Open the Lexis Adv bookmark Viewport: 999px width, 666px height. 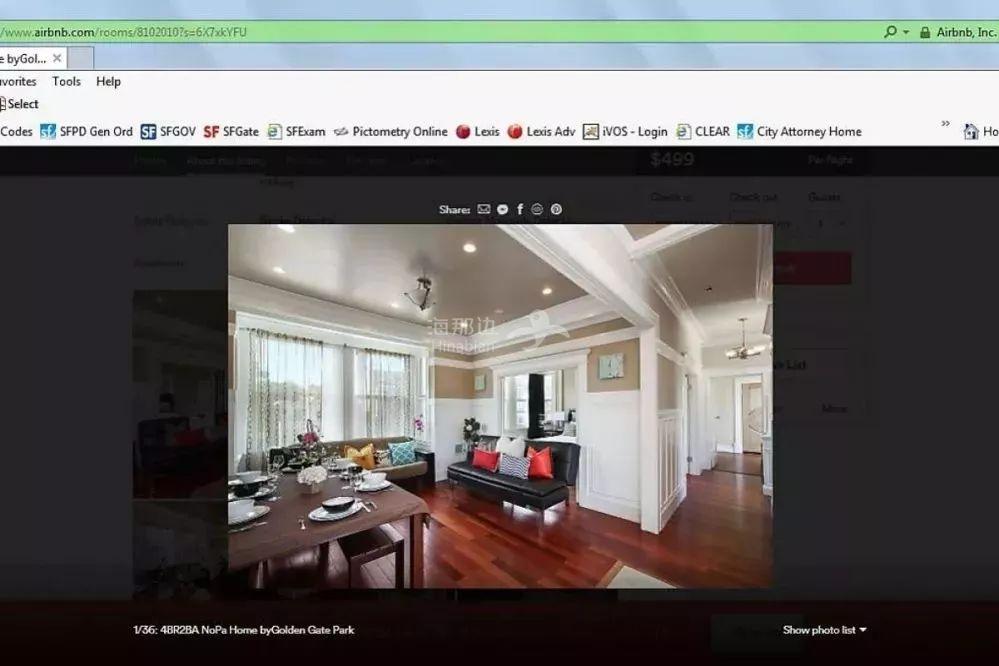click(x=541, y=131)
